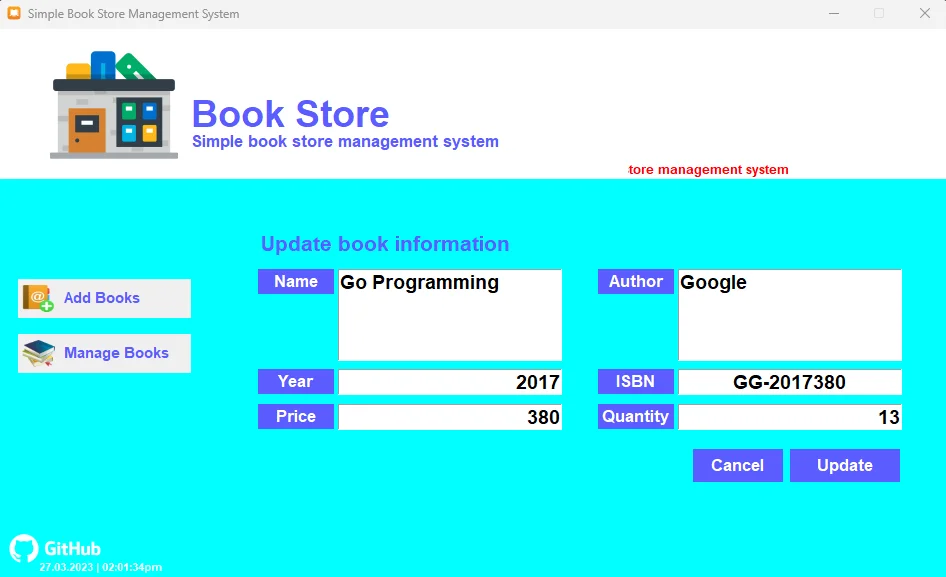Click the Year label

pyautogui.click(x=296, y=381)
